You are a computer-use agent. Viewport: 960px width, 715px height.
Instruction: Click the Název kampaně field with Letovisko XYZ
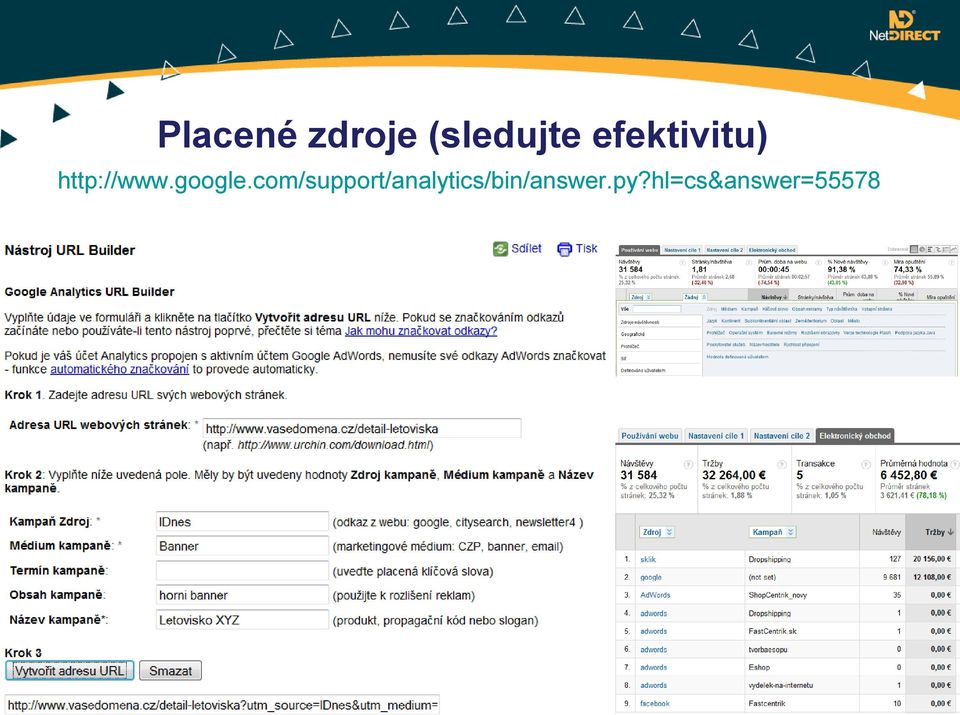point(242,620)
